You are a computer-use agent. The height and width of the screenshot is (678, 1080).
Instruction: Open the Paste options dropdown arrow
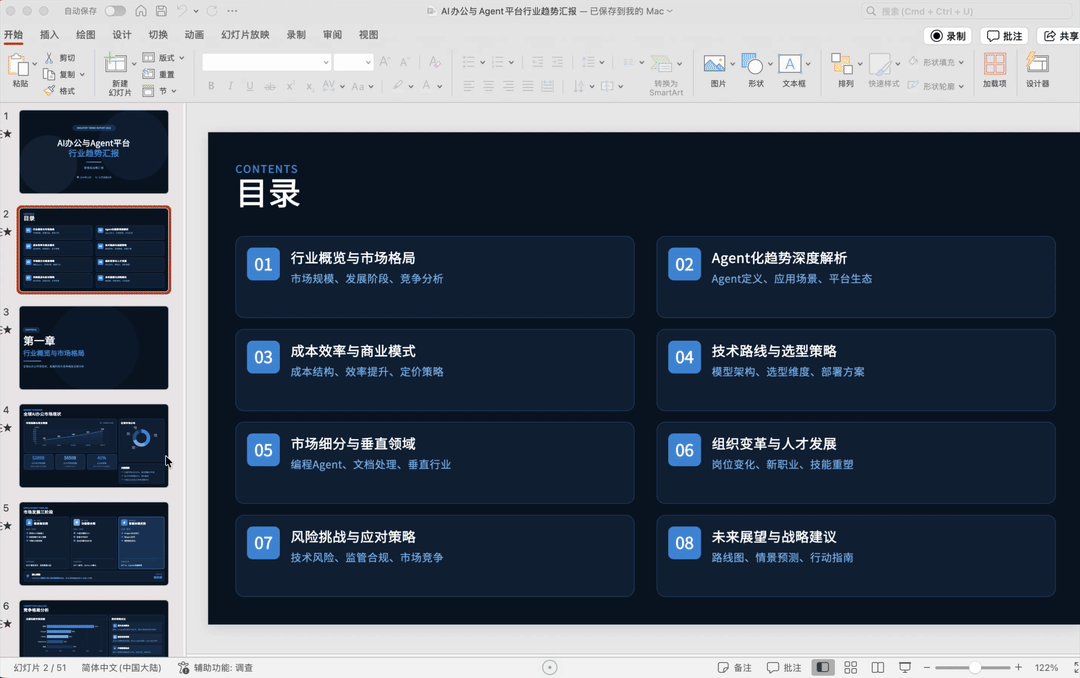[x=34, y=64]
